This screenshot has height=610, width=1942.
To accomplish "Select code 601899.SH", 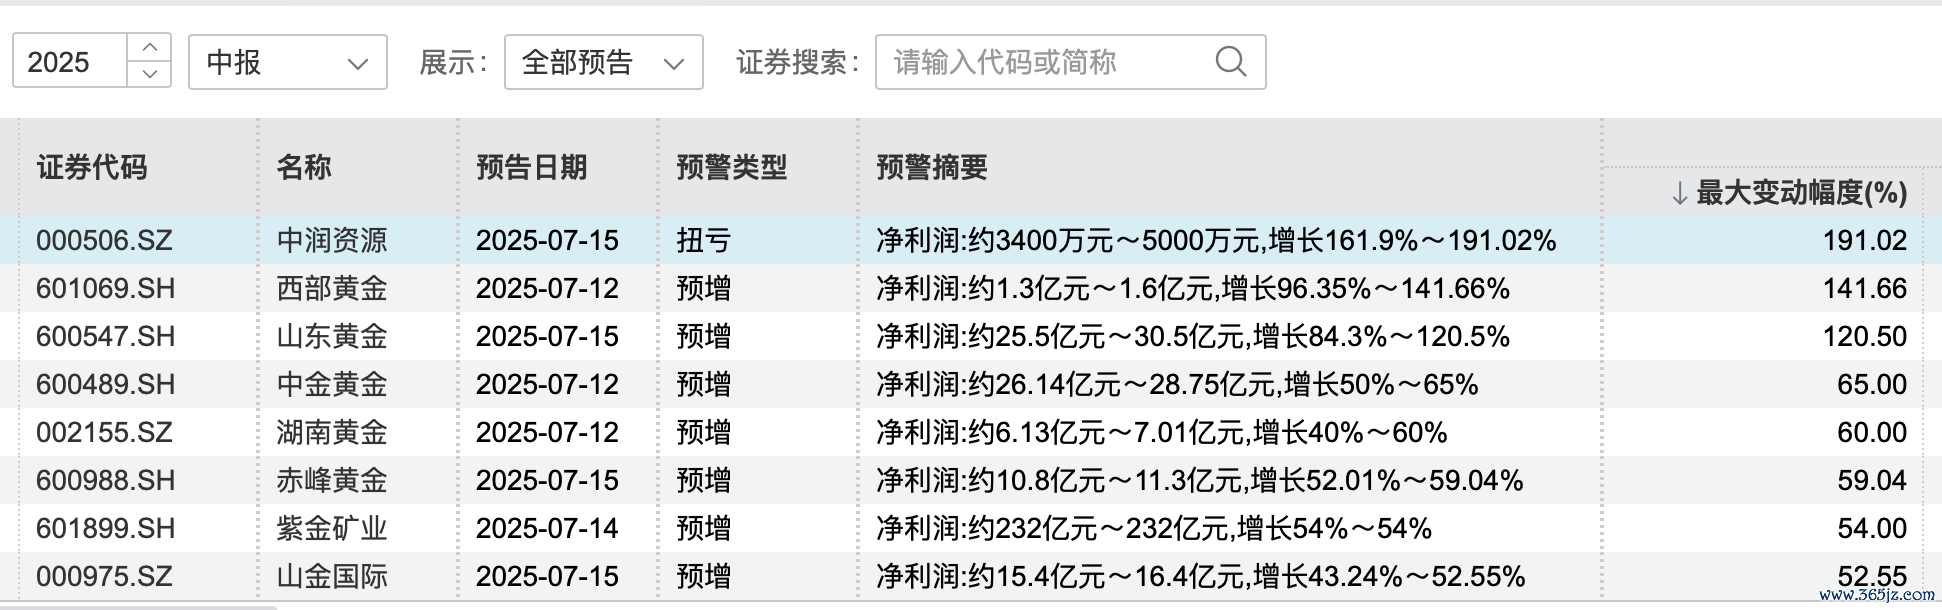I will pyautogui.click(x=105, y=528).
